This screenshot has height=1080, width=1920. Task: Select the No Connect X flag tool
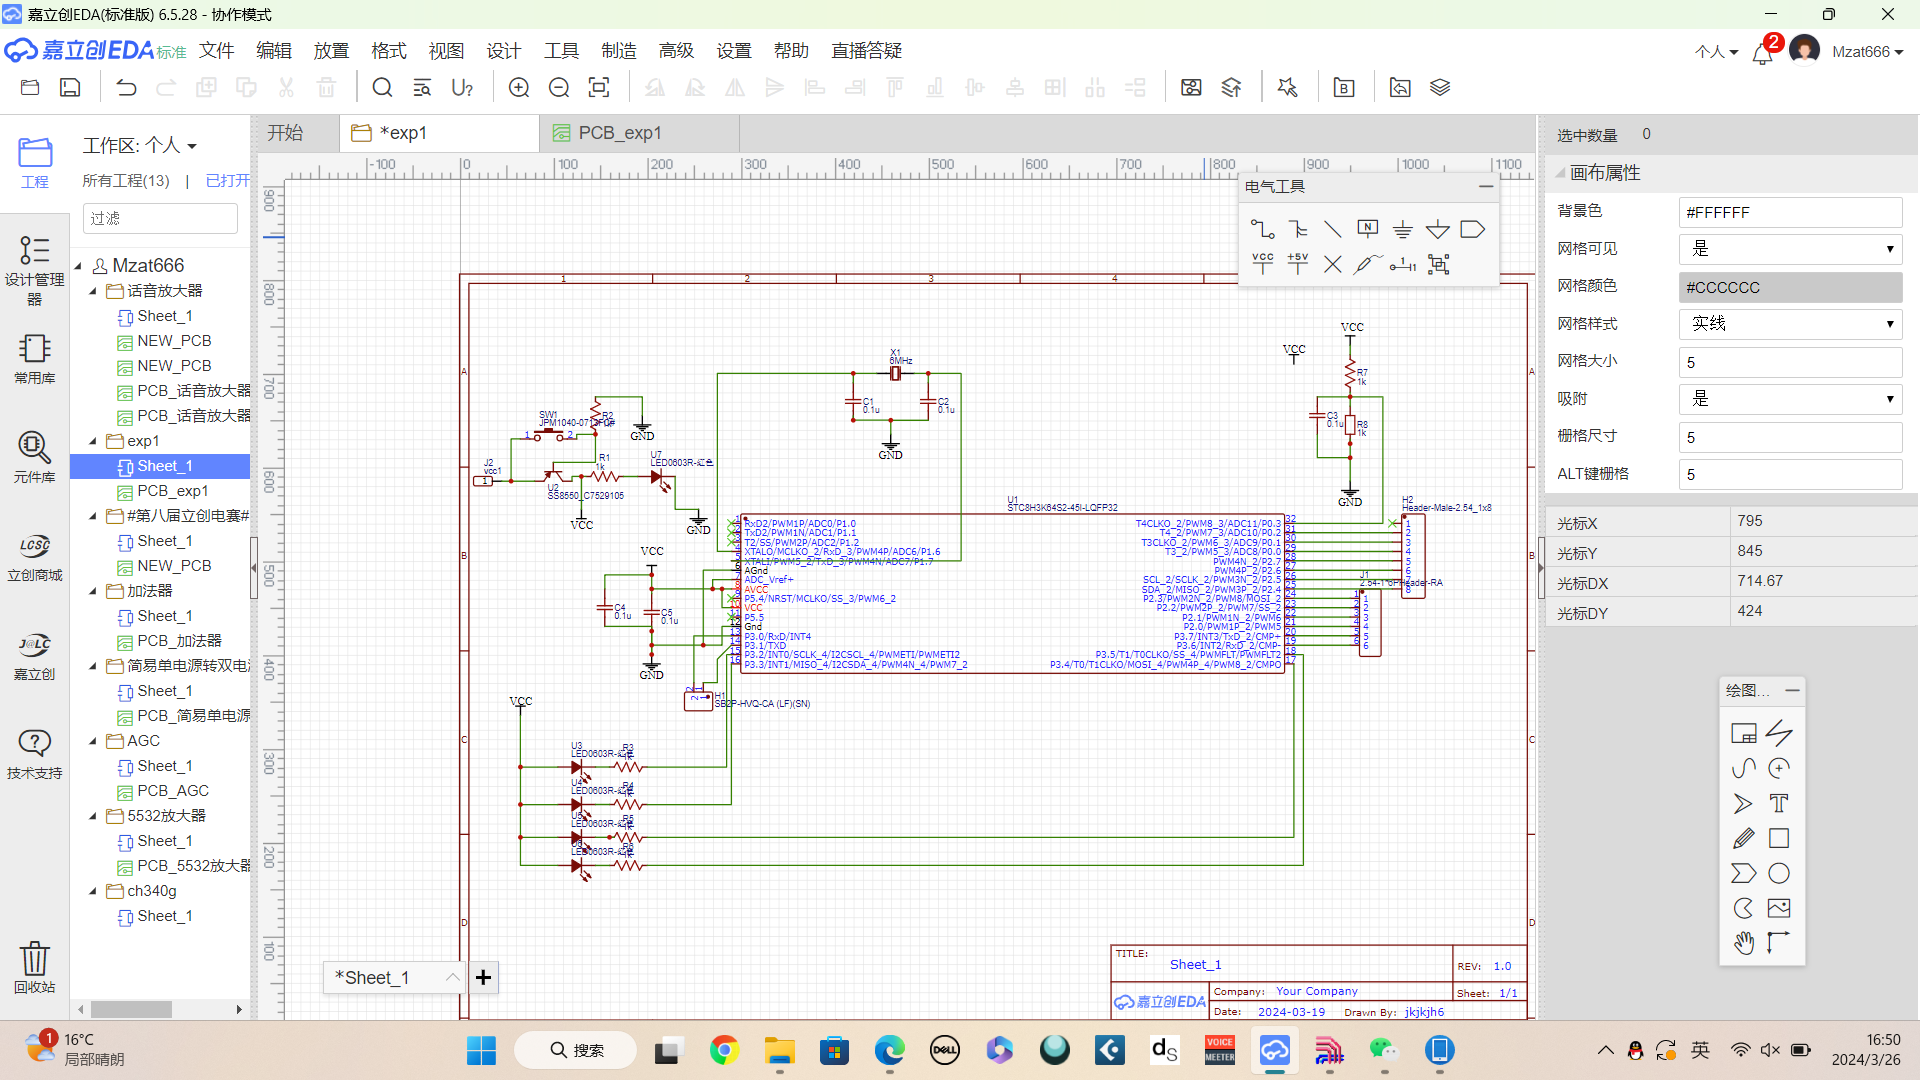1333,264
